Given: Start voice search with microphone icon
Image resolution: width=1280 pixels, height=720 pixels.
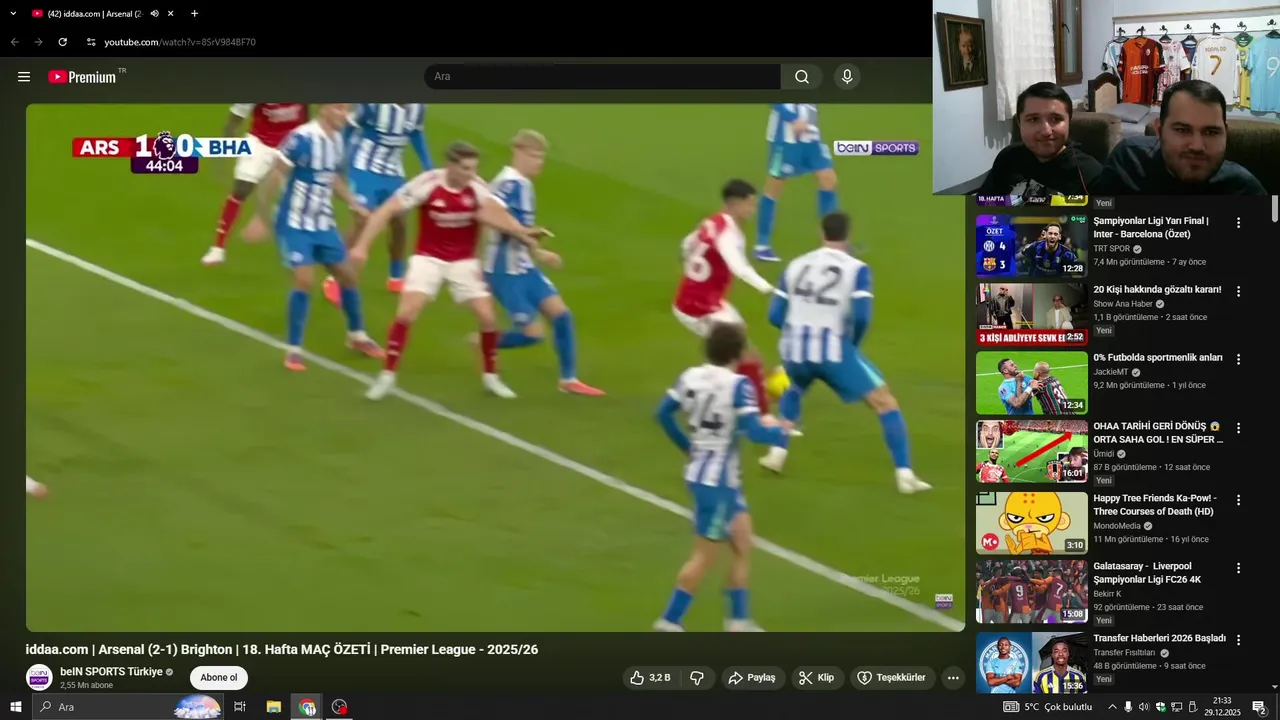Looking at the screenshot, I should click(847, 77).
